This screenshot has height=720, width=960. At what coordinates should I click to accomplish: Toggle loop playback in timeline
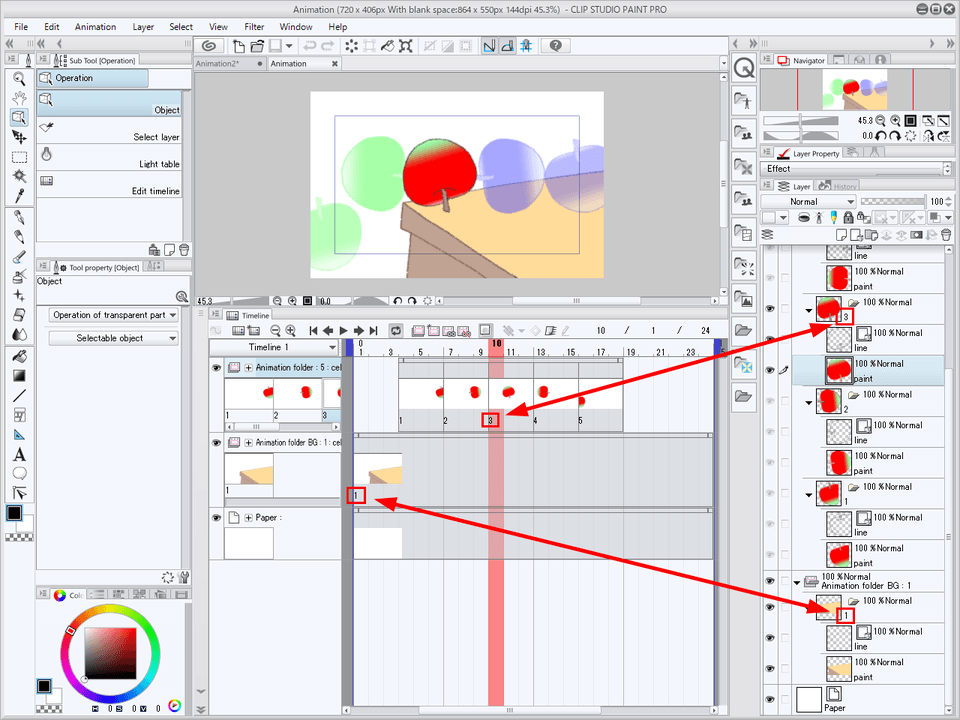[396, 331]
